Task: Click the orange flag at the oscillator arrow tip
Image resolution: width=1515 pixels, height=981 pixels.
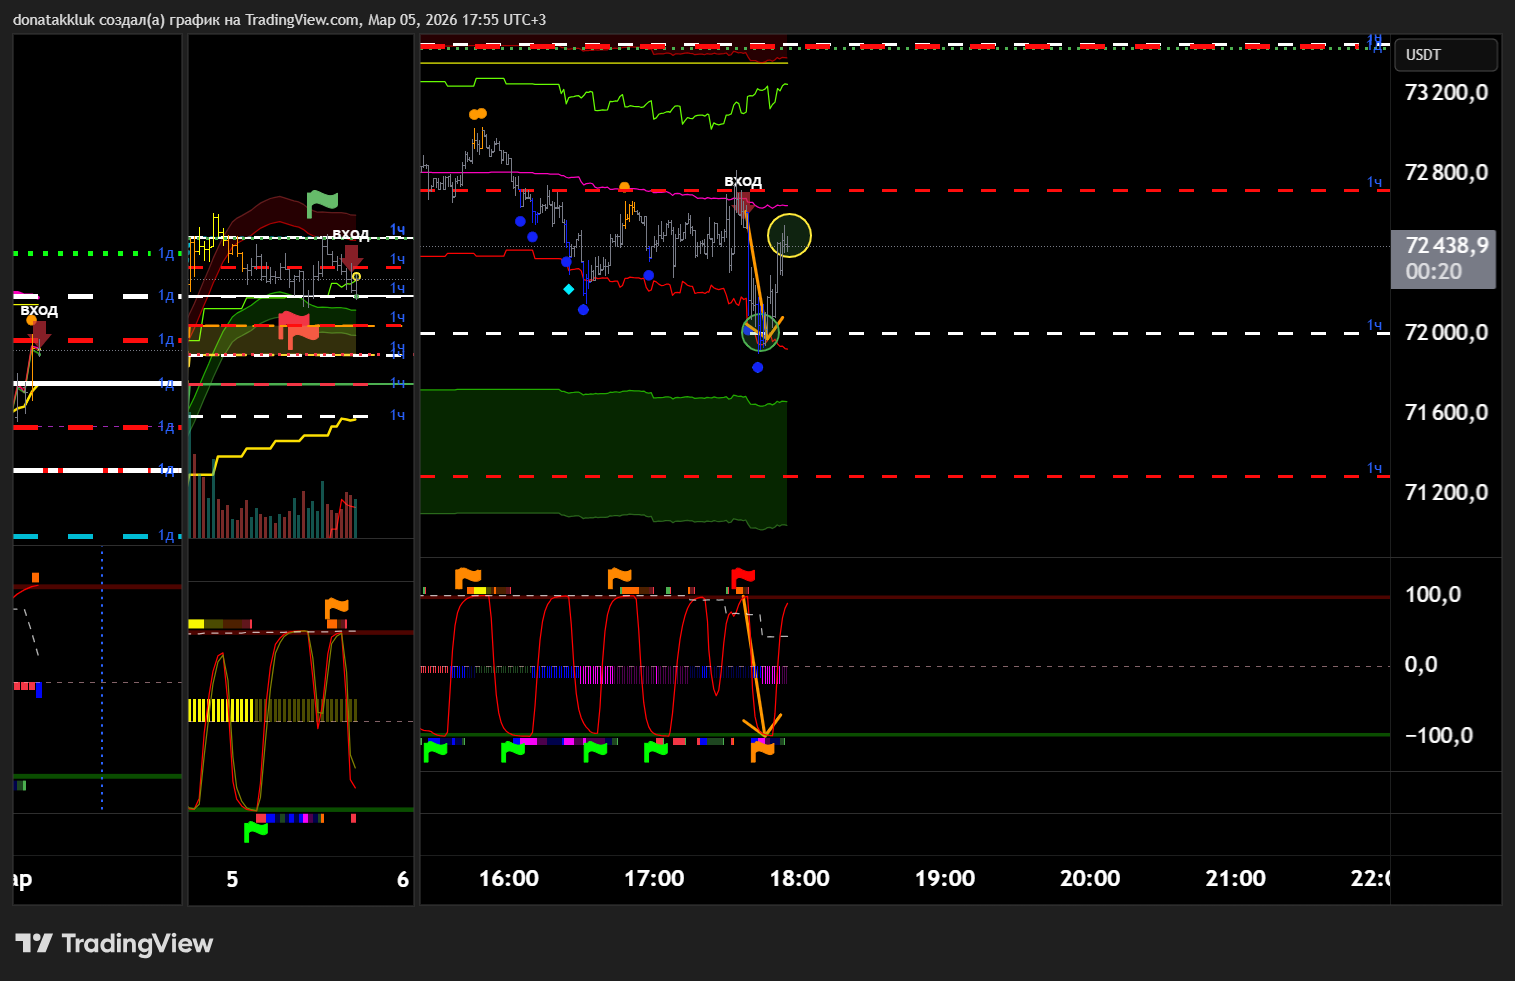Action: point(762,750)
